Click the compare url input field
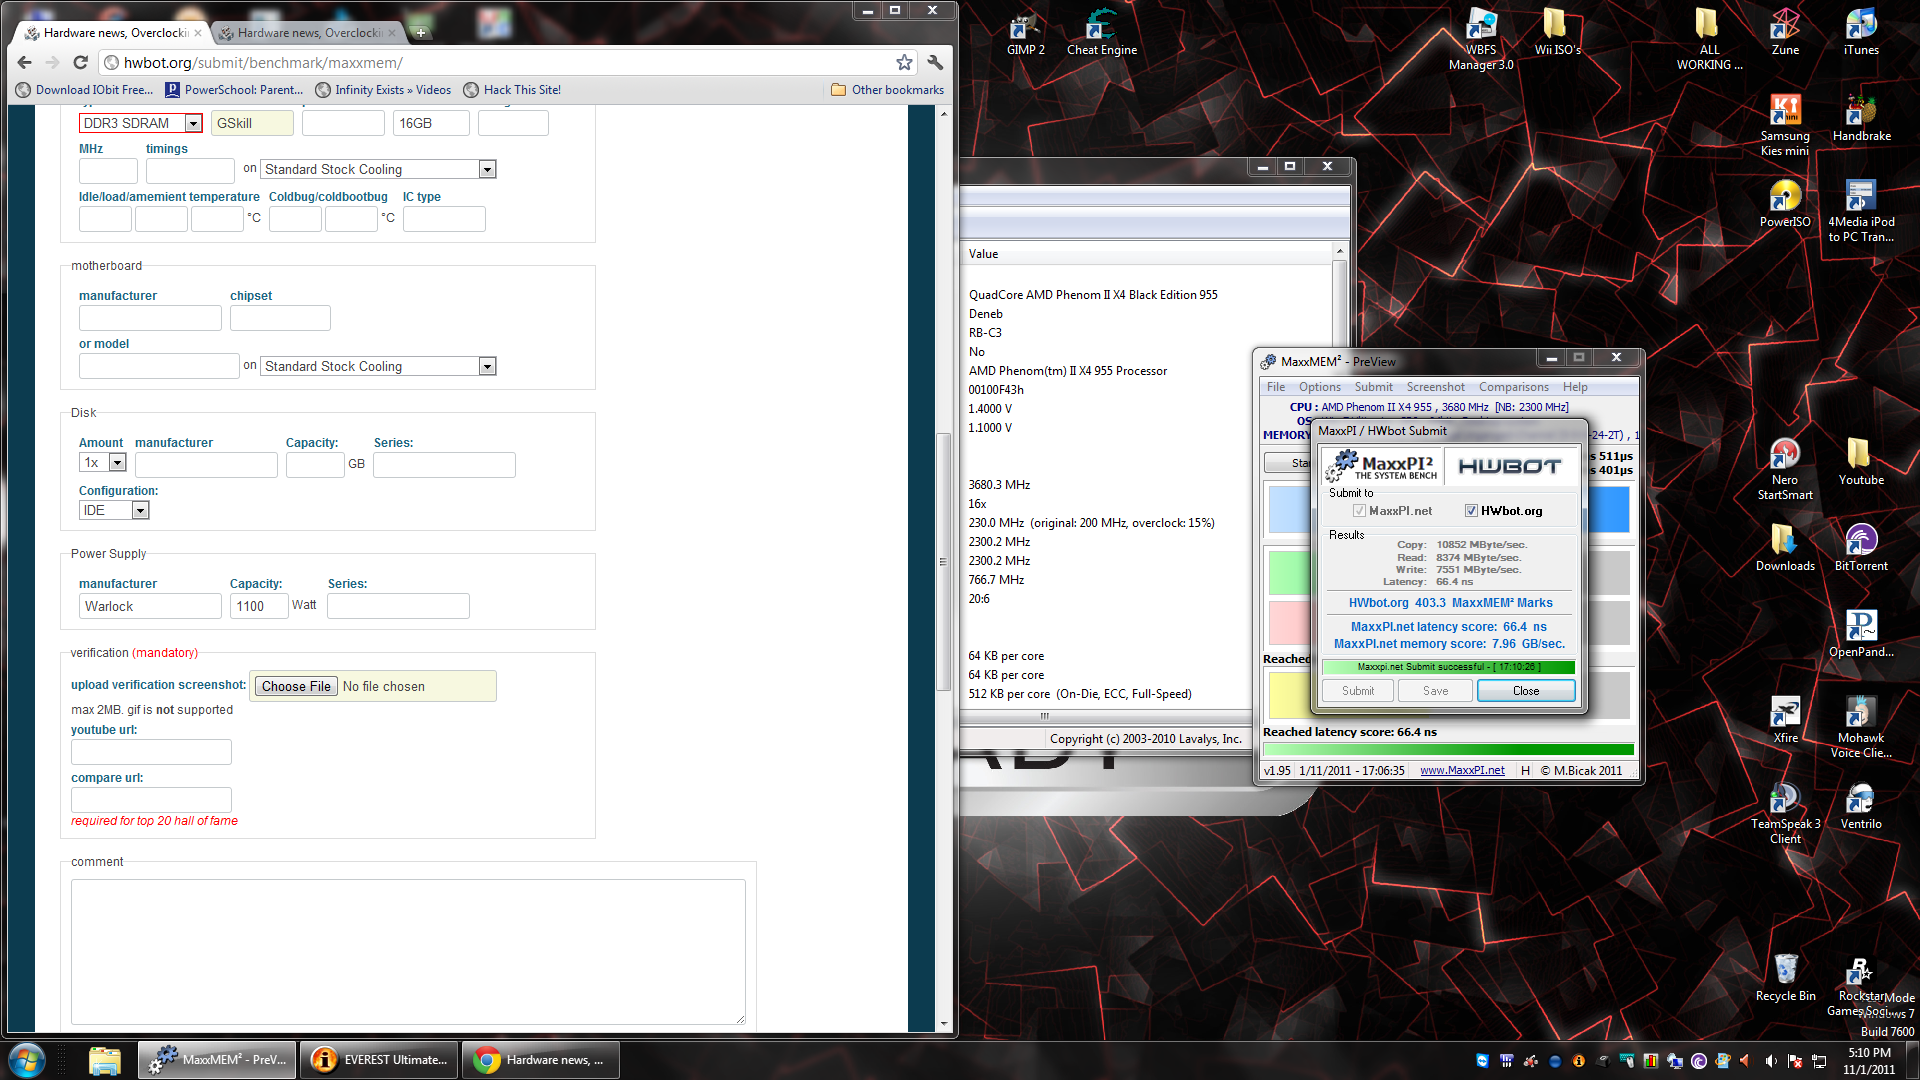 click(151, 800)
